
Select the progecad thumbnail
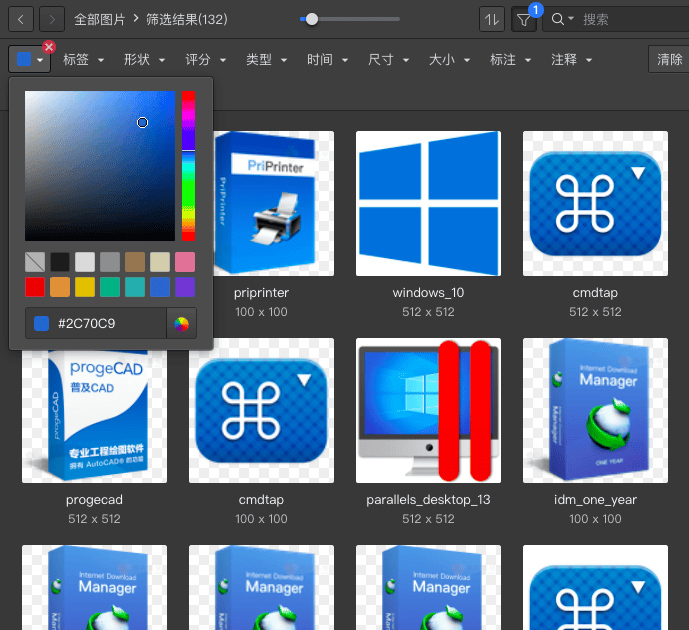[x=94, y=416]
